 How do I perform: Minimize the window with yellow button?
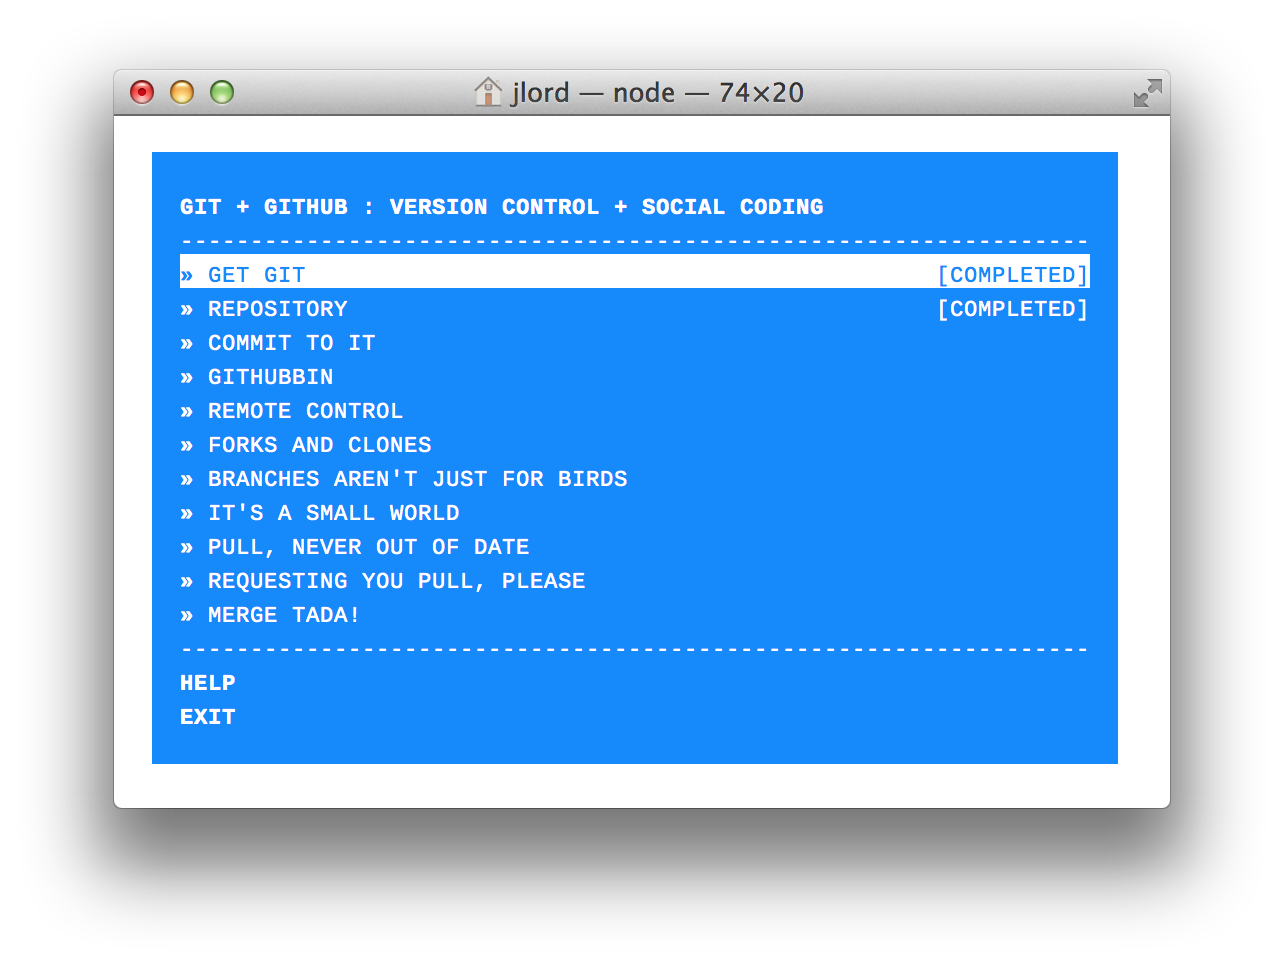click(x=182, y=93)
